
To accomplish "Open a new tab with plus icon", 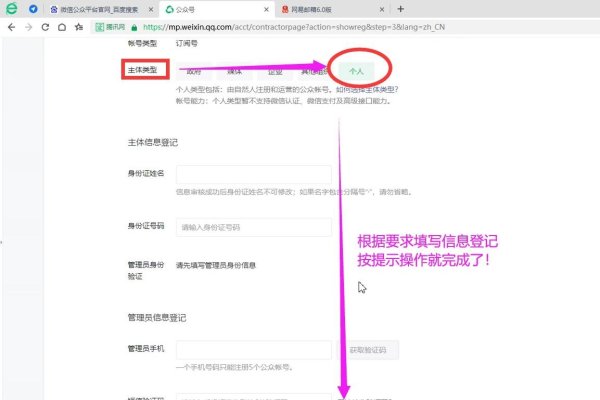I will (400, 9).
